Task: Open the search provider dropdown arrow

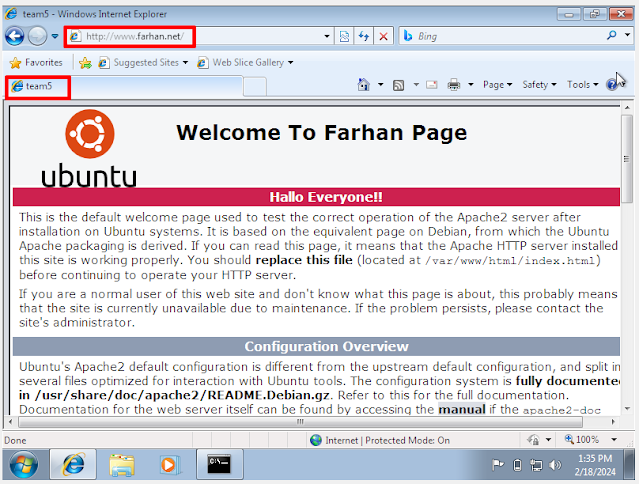Action: (627, 35)
